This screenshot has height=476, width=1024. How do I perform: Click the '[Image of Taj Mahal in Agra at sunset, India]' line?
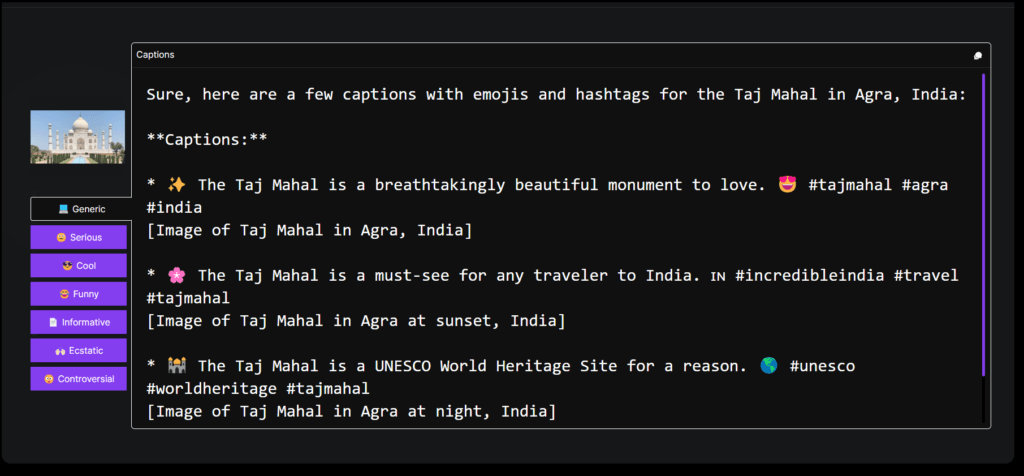pos(355,321)
